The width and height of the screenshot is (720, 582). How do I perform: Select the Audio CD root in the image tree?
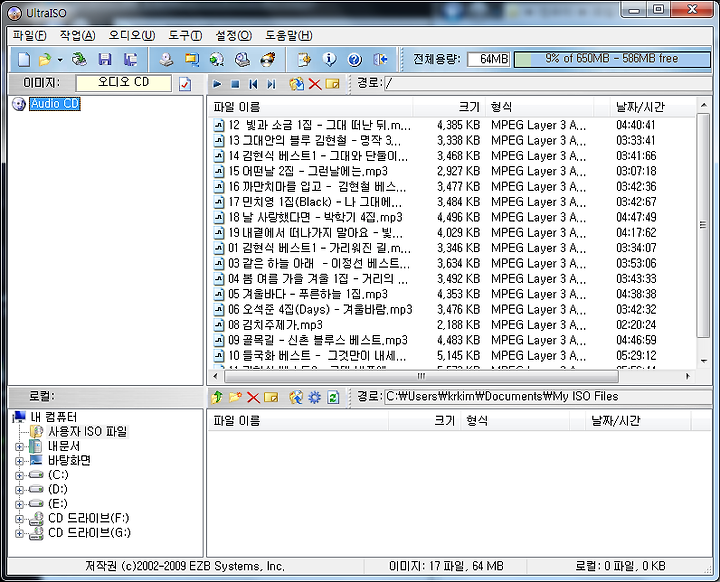click(55, 104)
